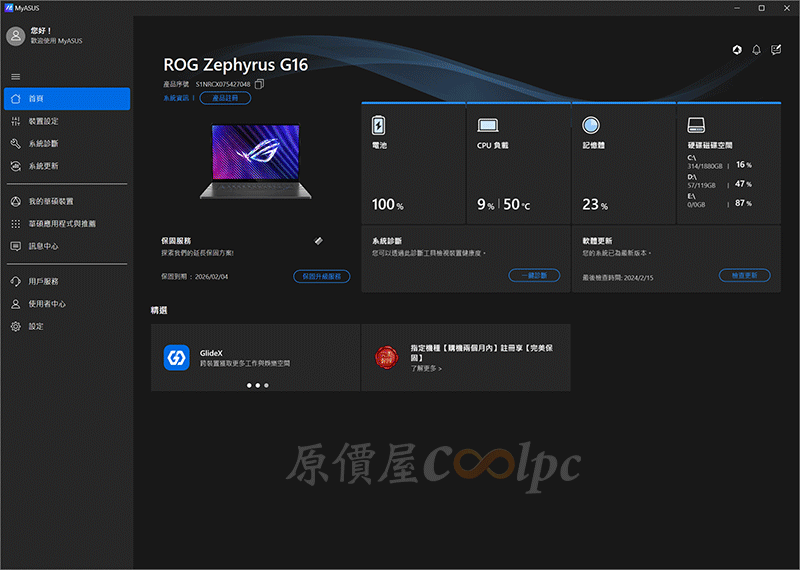Click the warranty tag icon in 保固服務
The image size is (800, 570).
(x=318, y=240)
